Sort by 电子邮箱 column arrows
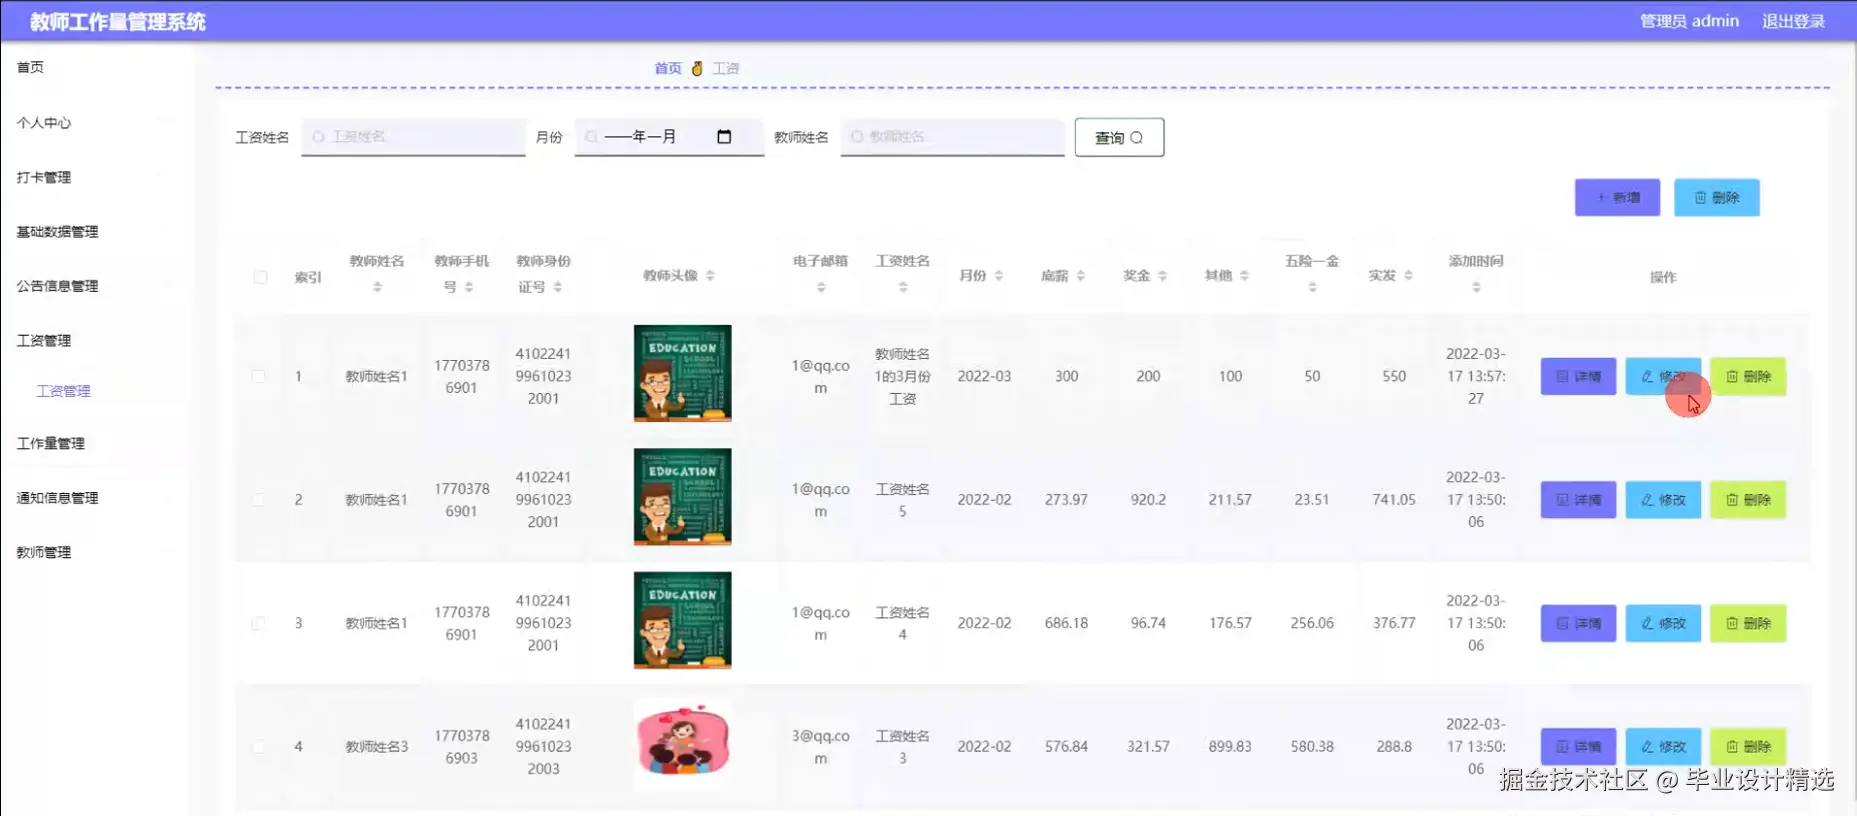The width and height of the screenshot is (1857, 816). pos(821,287)
